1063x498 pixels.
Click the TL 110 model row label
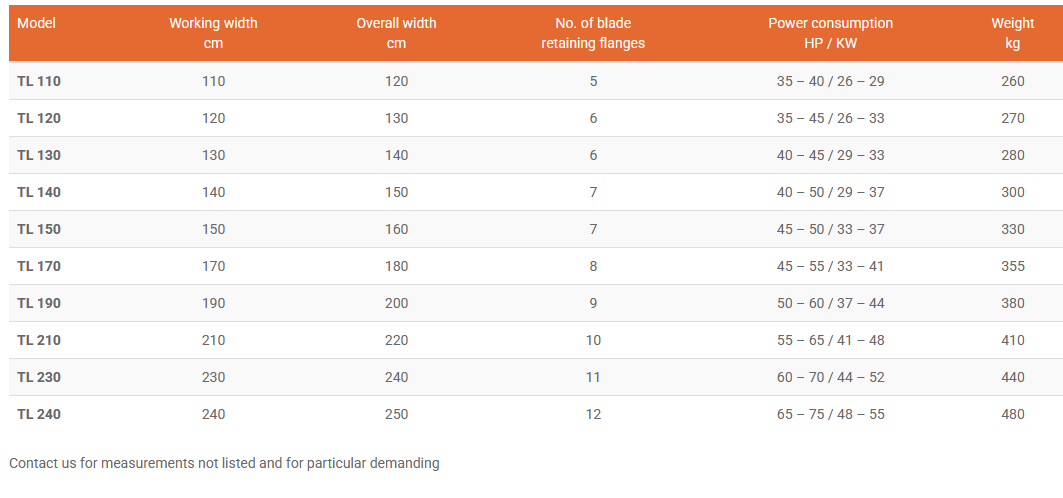pos(39,81)
